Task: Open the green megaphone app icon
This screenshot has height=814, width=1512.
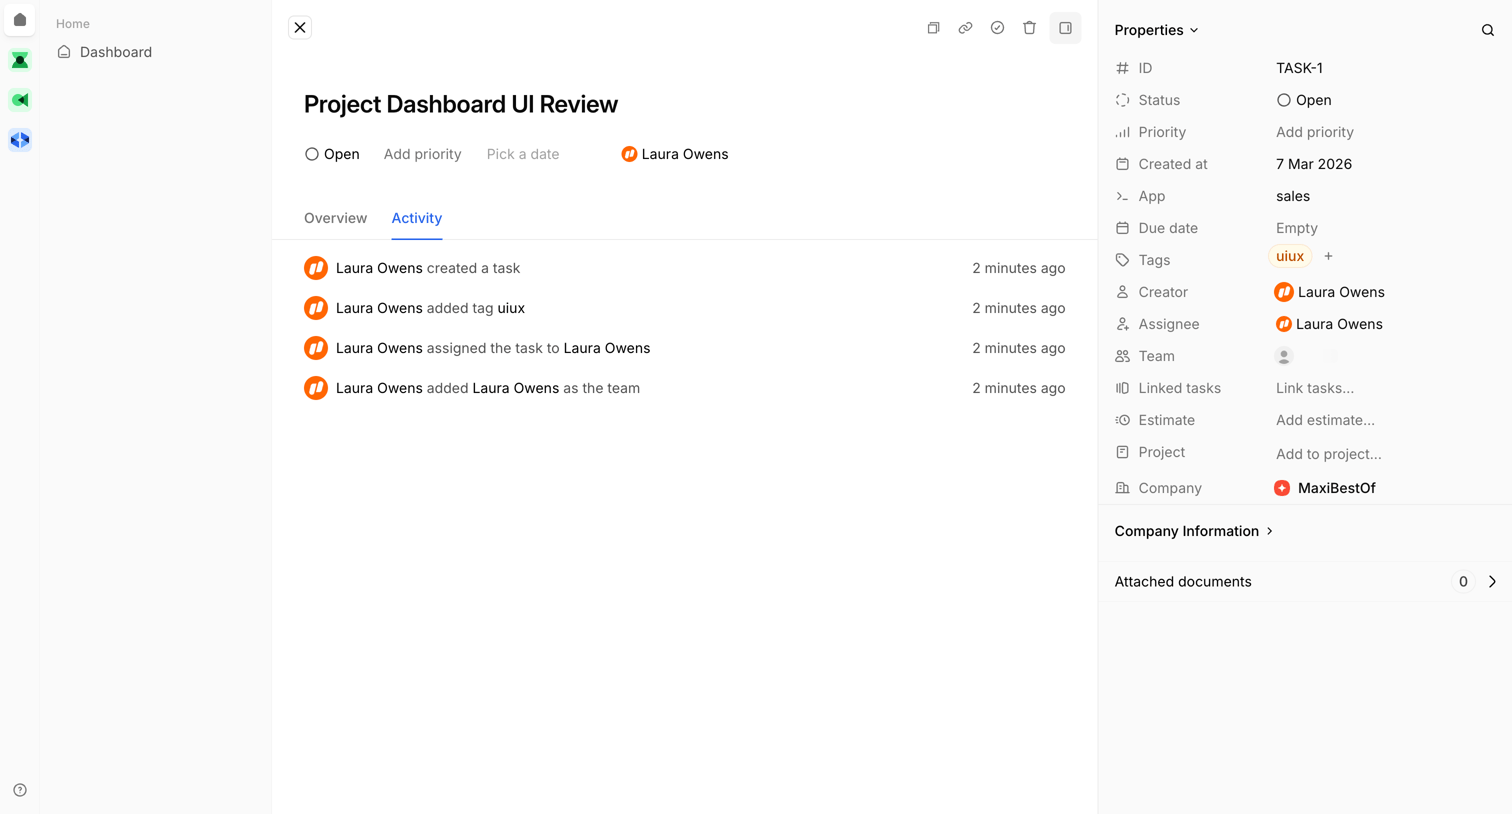Action: click(20, 100)
